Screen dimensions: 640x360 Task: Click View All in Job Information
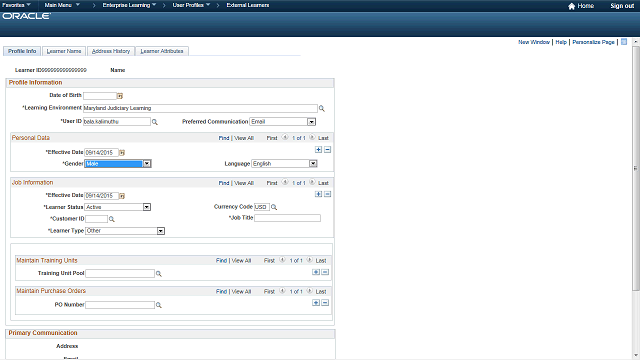click(244, 183)
